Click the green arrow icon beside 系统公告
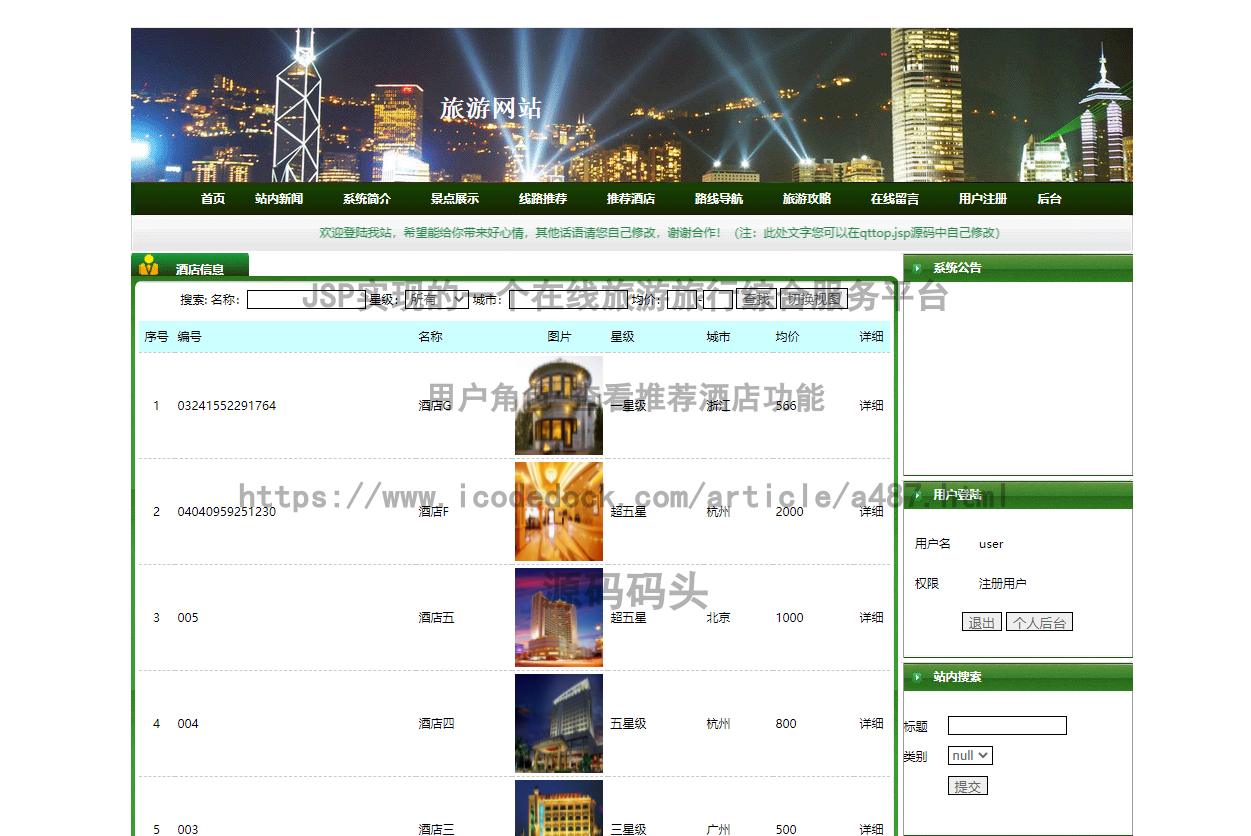 click(917, 267)
